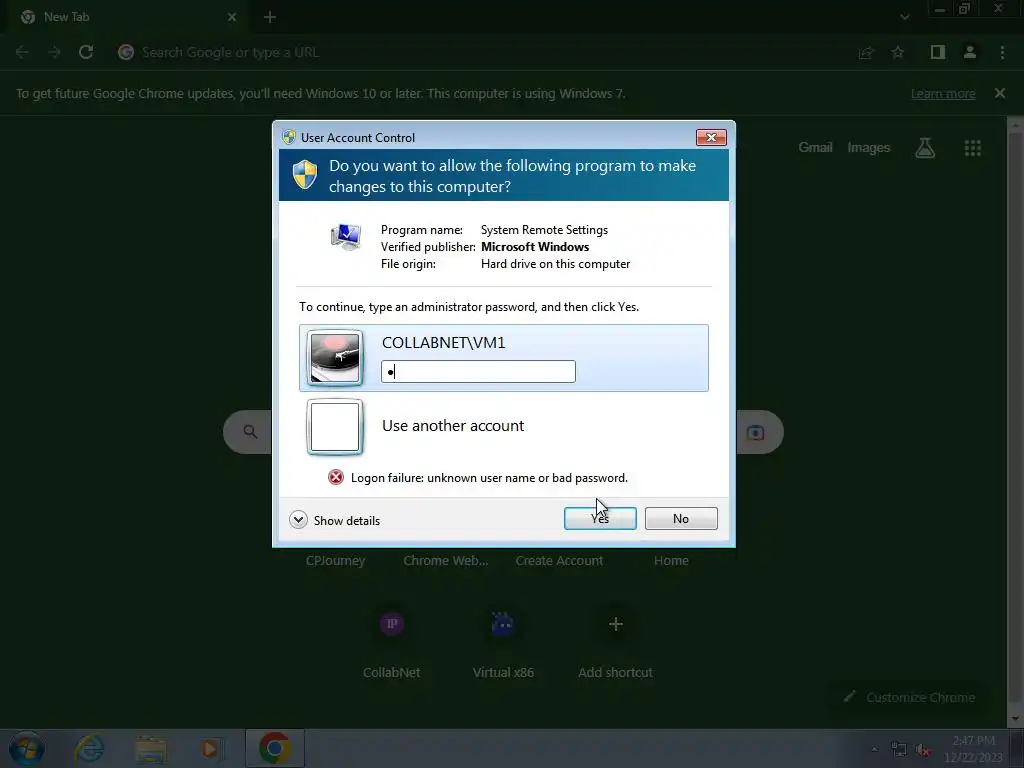Screen dimensions: 1024x768
Task: Click Chrome back navigation arrow
Action: coord(22,52)
